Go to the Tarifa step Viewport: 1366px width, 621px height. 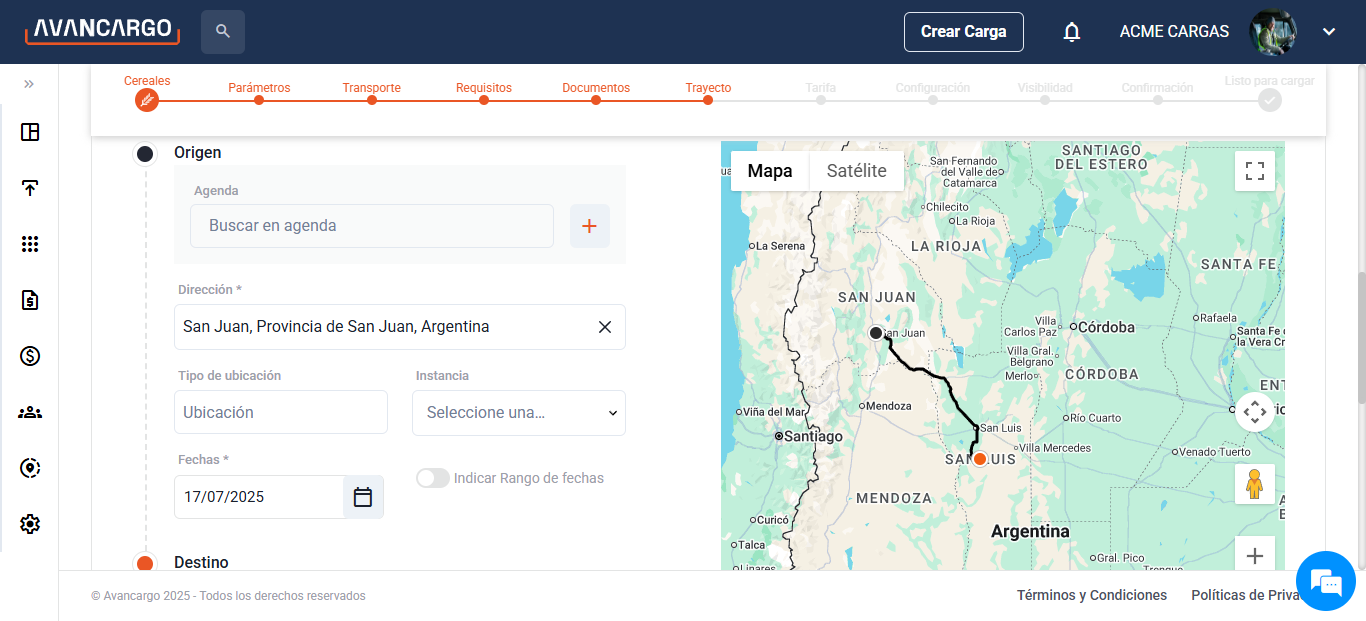pos(820,93)
